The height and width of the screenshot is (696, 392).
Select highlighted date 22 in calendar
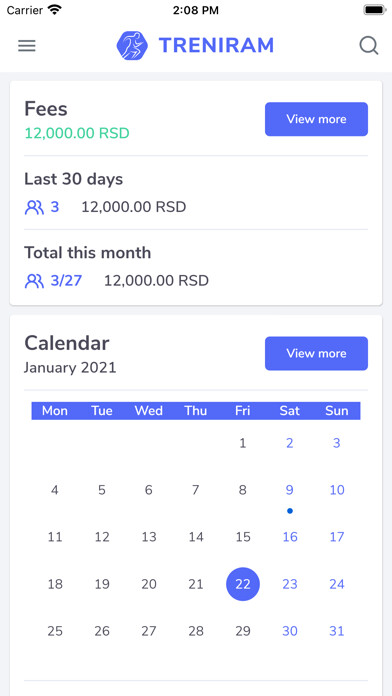click(x=243, y=584)
